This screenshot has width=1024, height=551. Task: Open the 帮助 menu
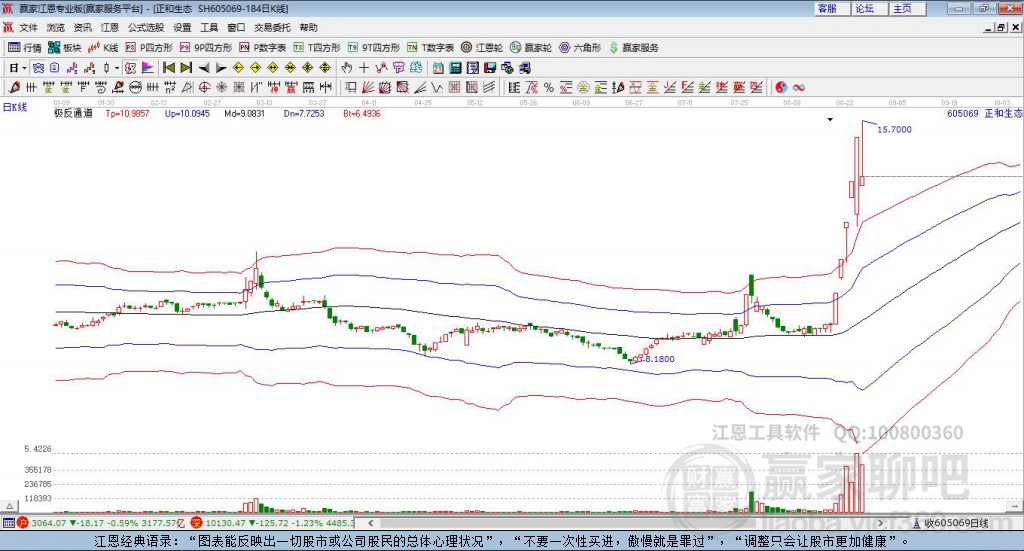(308, 27)
